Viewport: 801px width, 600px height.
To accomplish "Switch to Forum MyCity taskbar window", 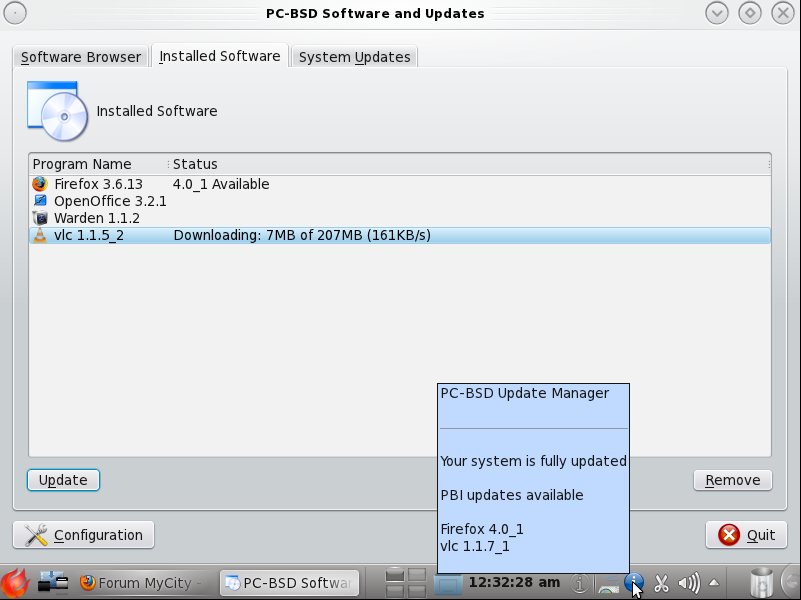I will coord(142,582).
